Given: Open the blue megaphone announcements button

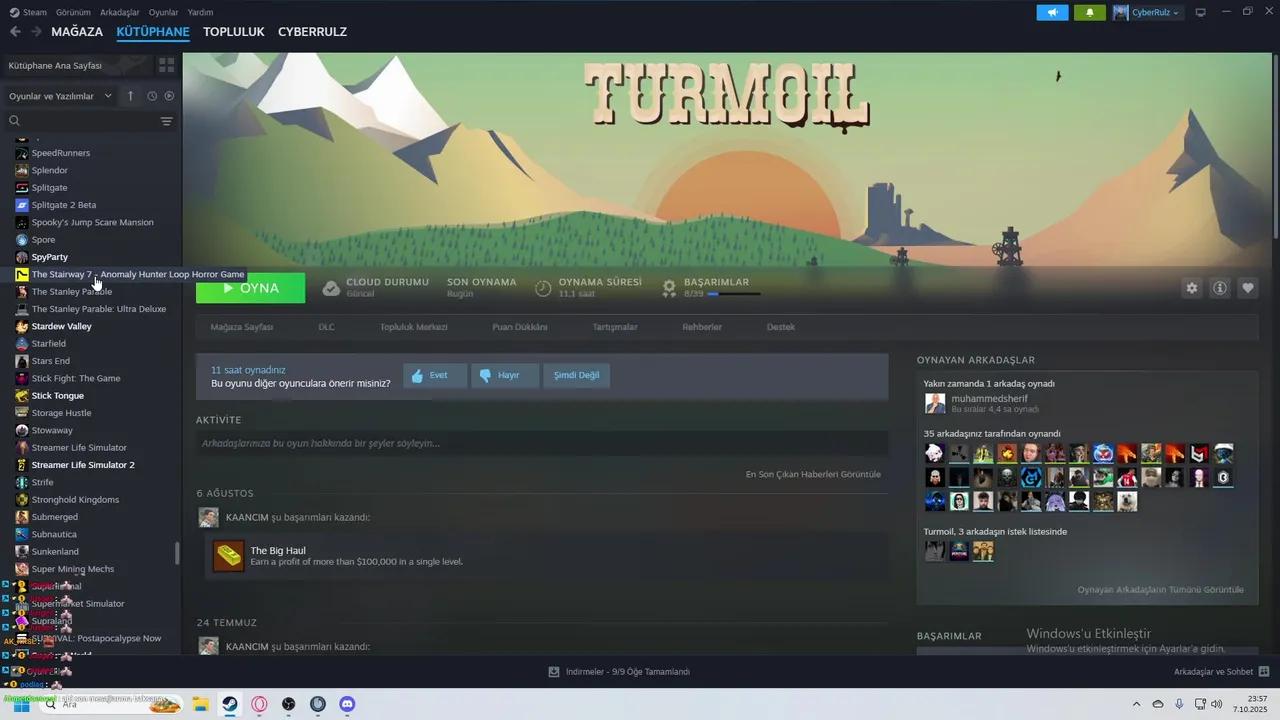Looking at the screenshot, I should [1052, 12].
